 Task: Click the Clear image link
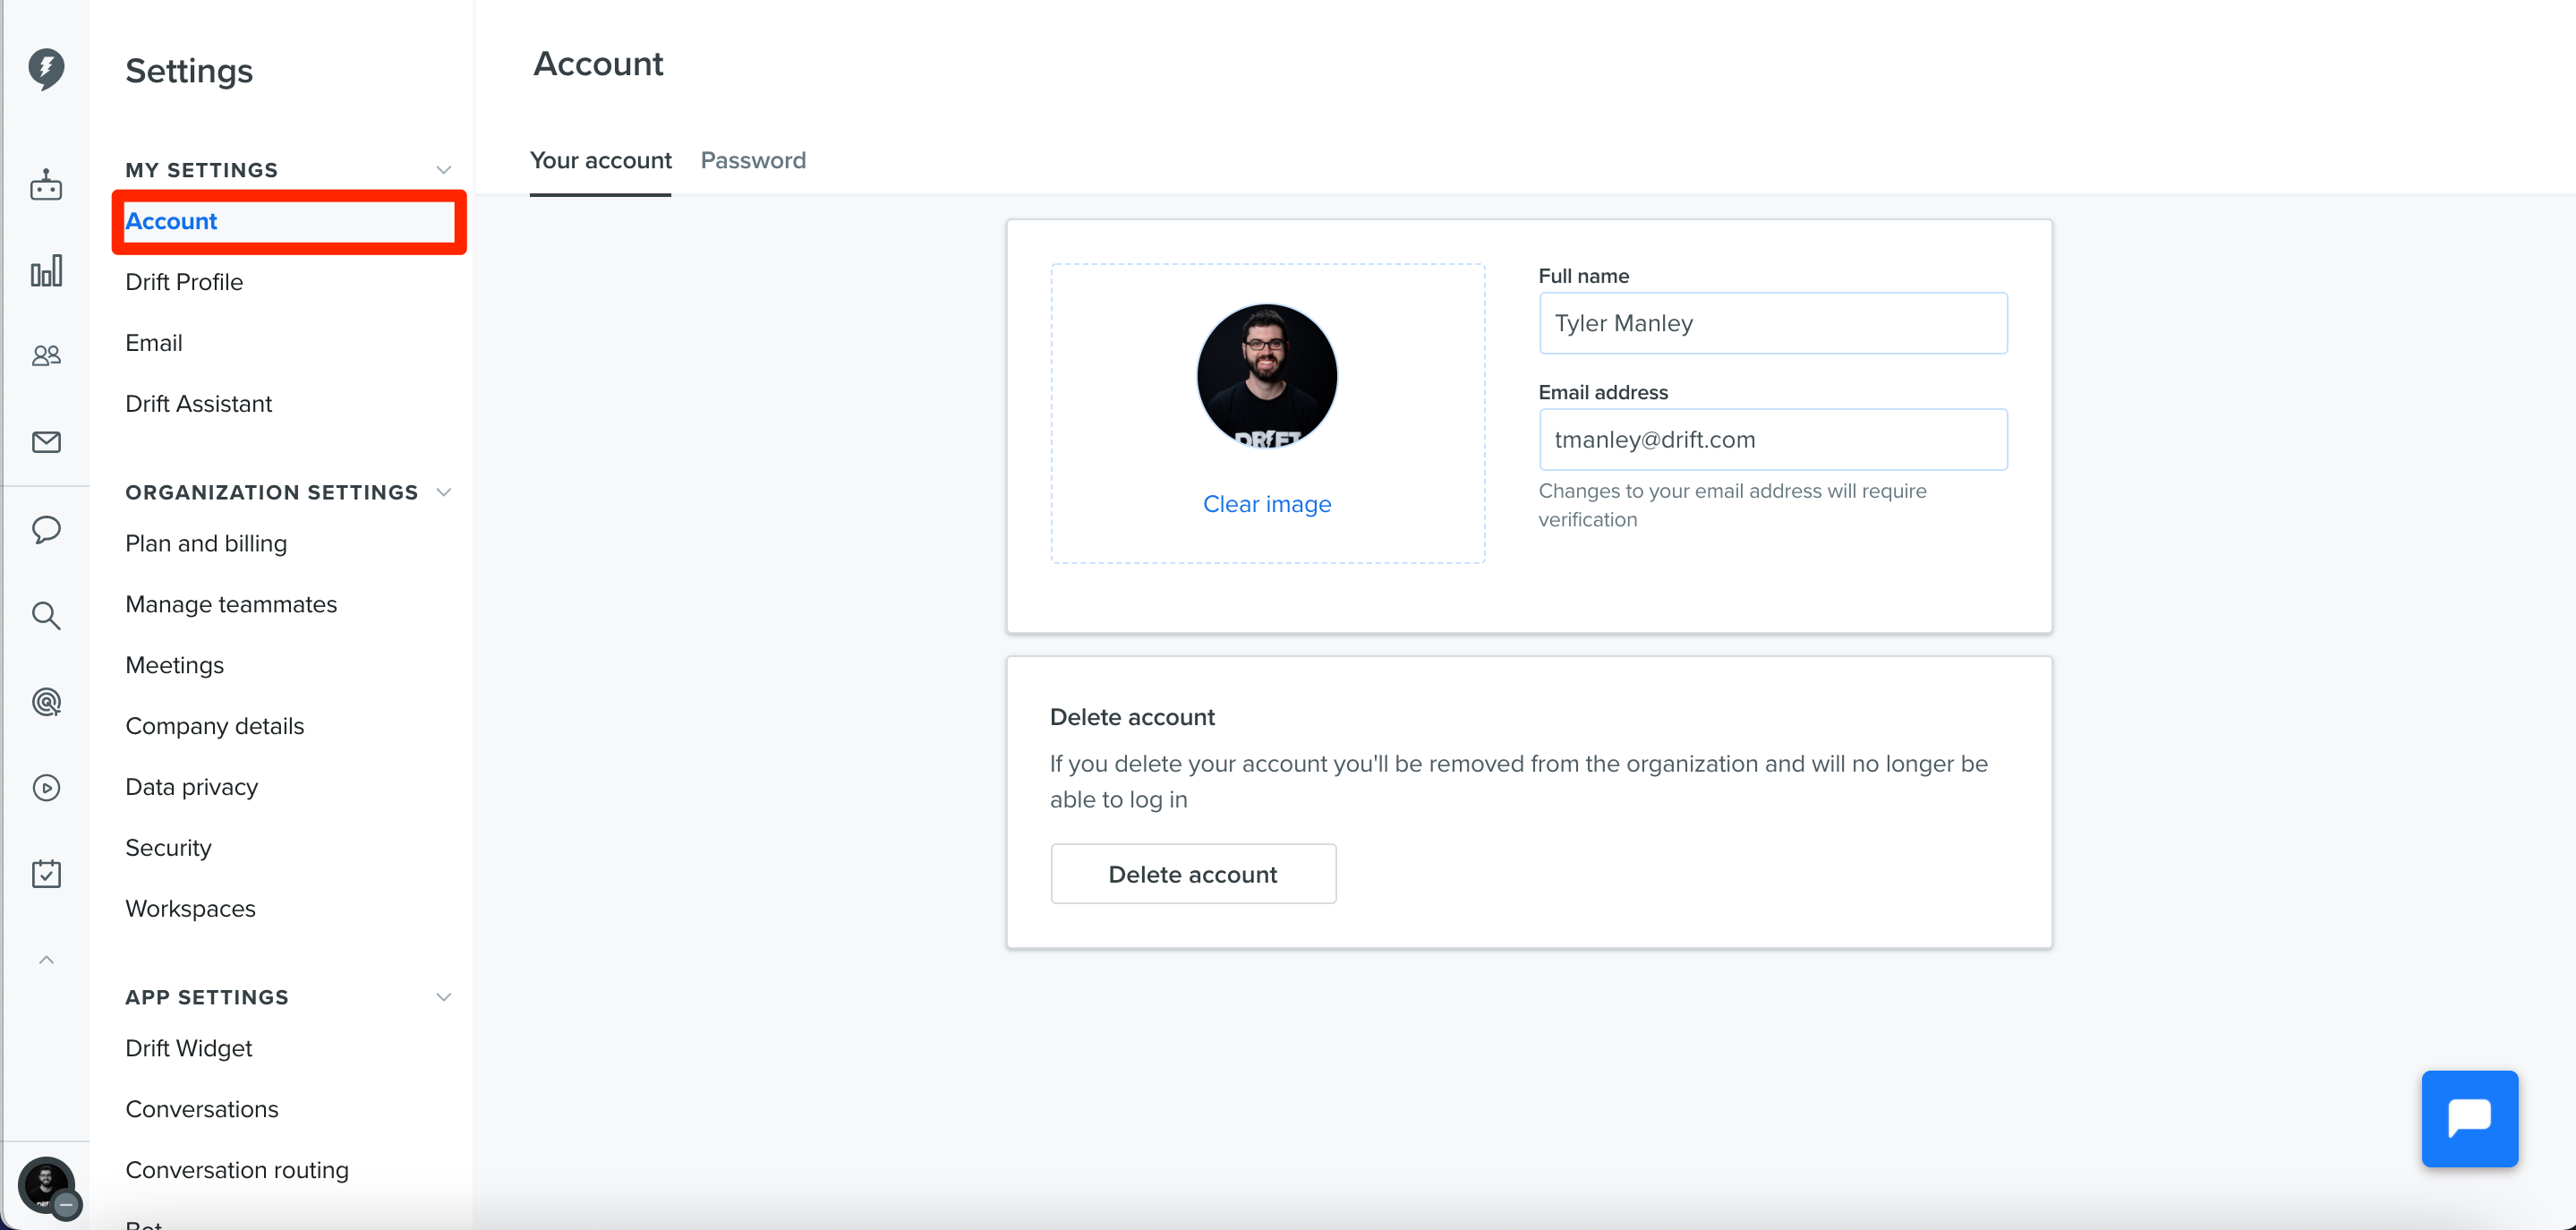(1267, 504)
